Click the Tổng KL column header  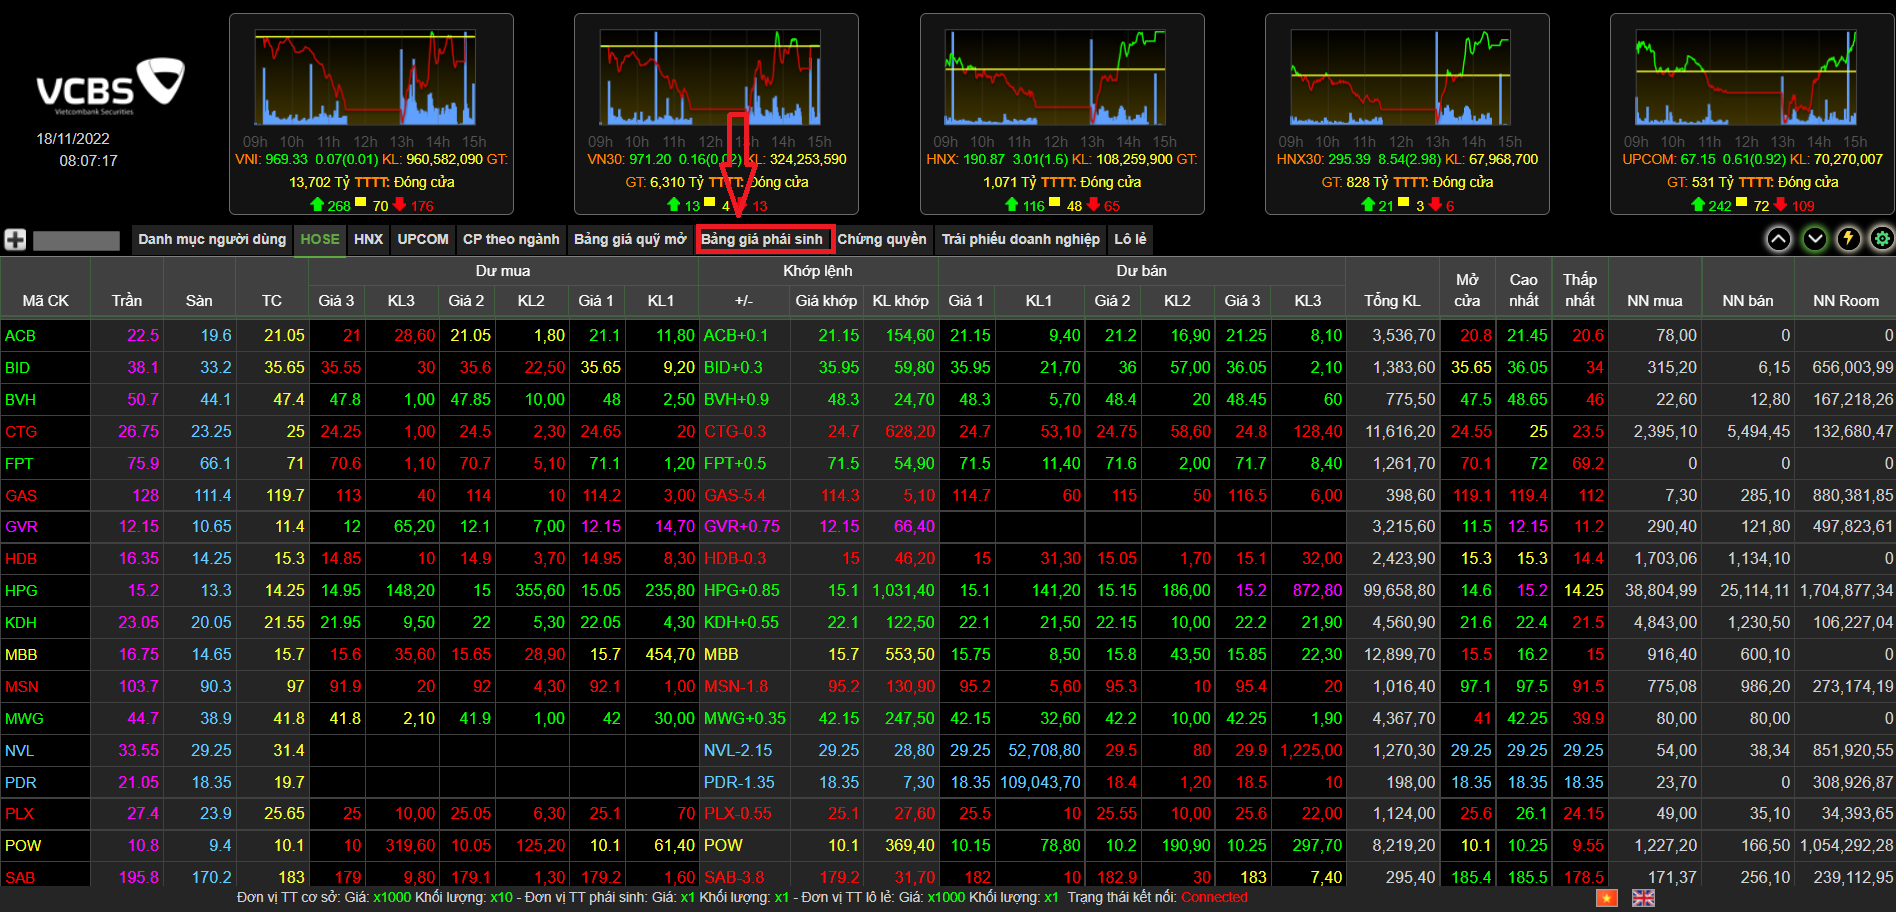[1392, 300]
